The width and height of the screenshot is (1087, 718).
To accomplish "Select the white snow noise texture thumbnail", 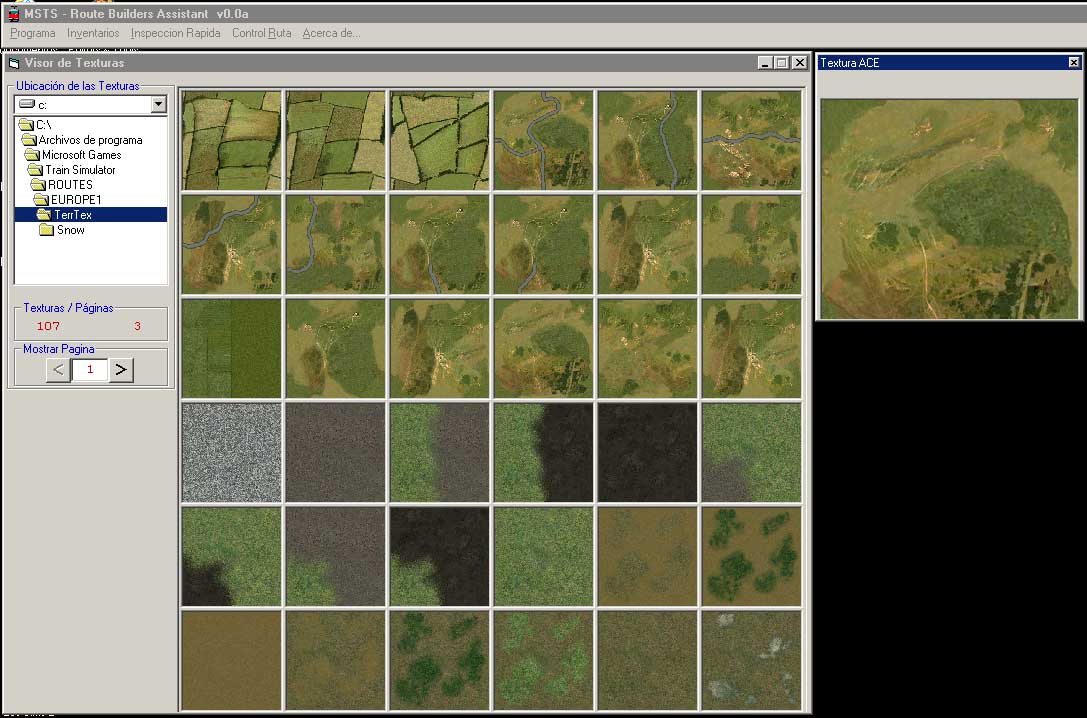I will [x=231, y=451].
